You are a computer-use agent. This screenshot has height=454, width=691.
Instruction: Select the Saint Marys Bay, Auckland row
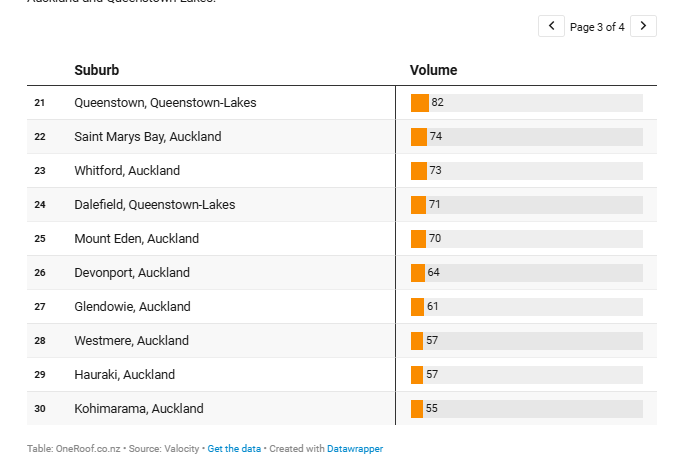pyautogui.click(x=147, y=137)
